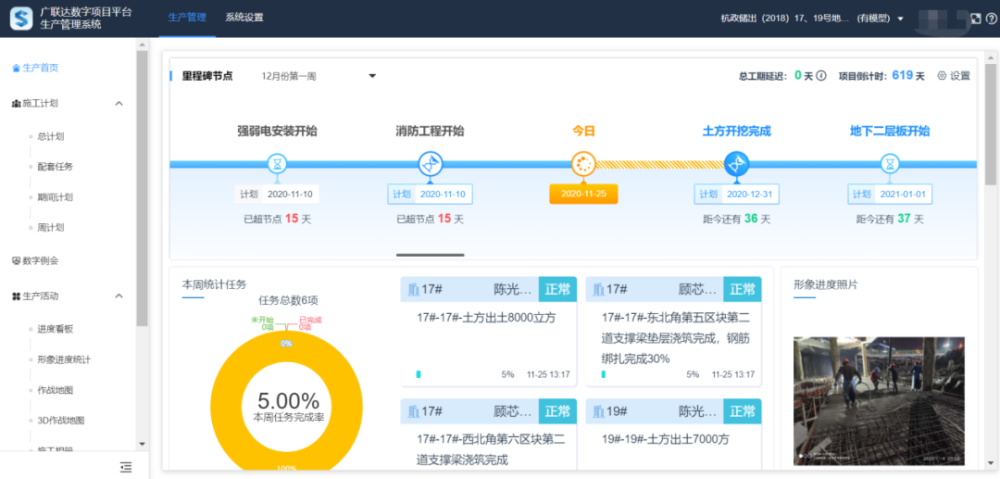Open 进度看板 in sidebar
Screen dimensions: 1000x479
[55, 329]
